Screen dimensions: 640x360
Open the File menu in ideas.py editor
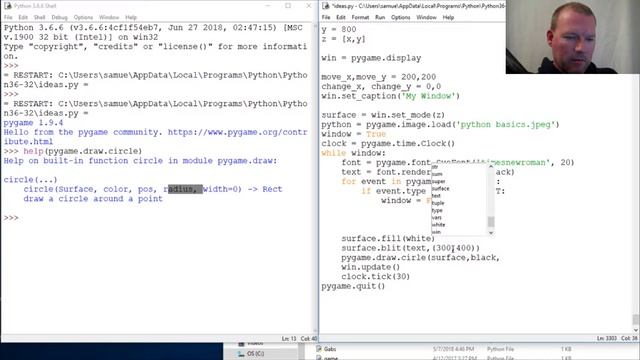326,17
